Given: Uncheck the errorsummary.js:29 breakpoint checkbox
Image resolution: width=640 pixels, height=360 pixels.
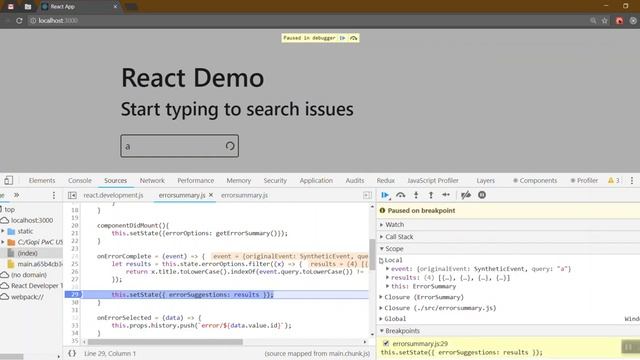Looking at the screenshot, I should click(x=386, y=344).
